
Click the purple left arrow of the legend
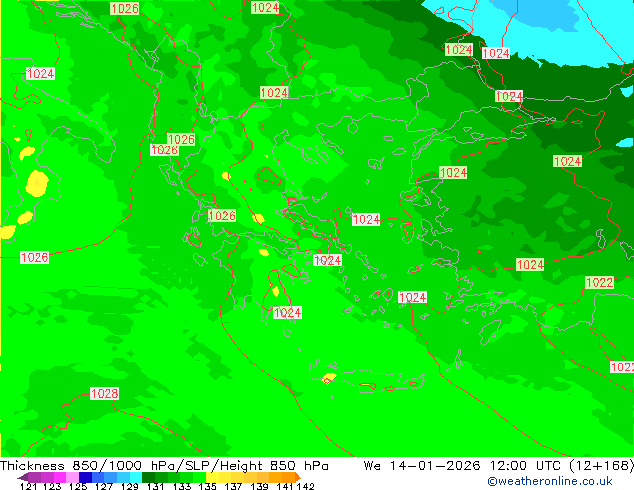click(23, 477)
